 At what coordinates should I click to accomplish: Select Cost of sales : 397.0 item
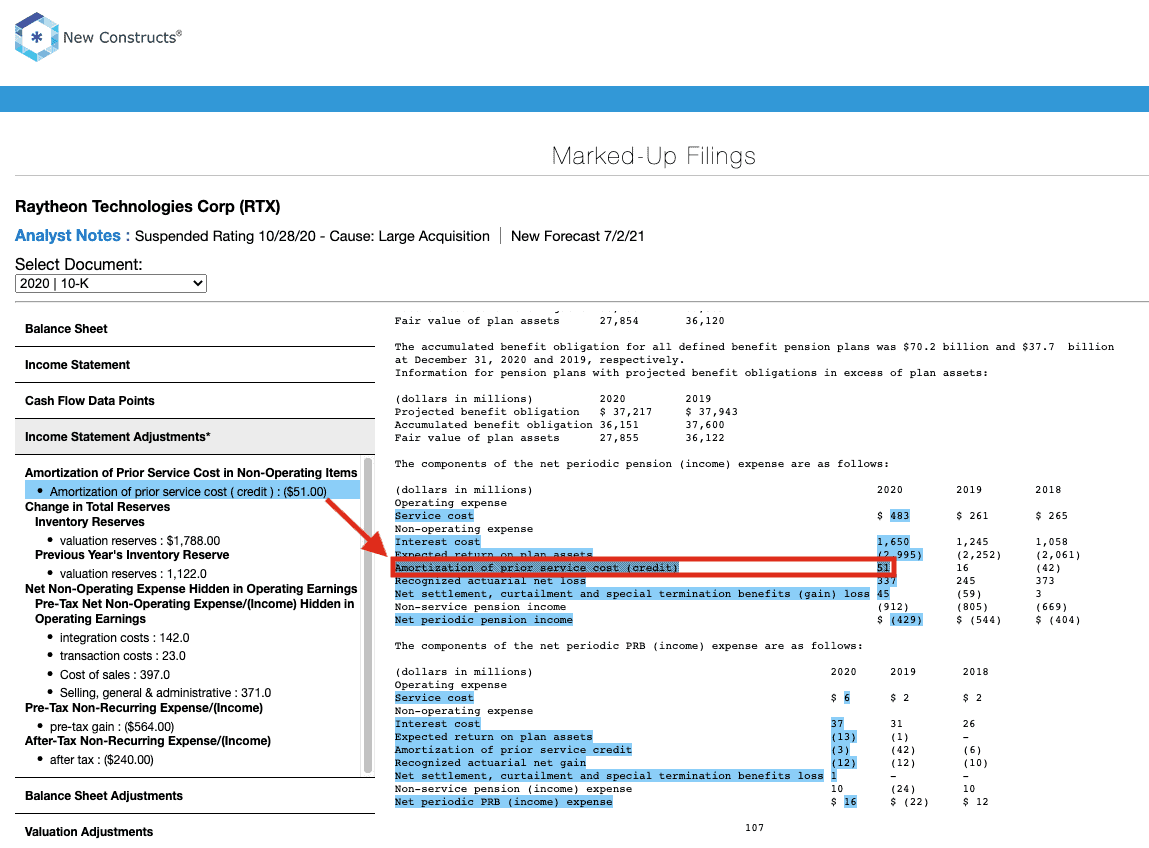point(114,675)
